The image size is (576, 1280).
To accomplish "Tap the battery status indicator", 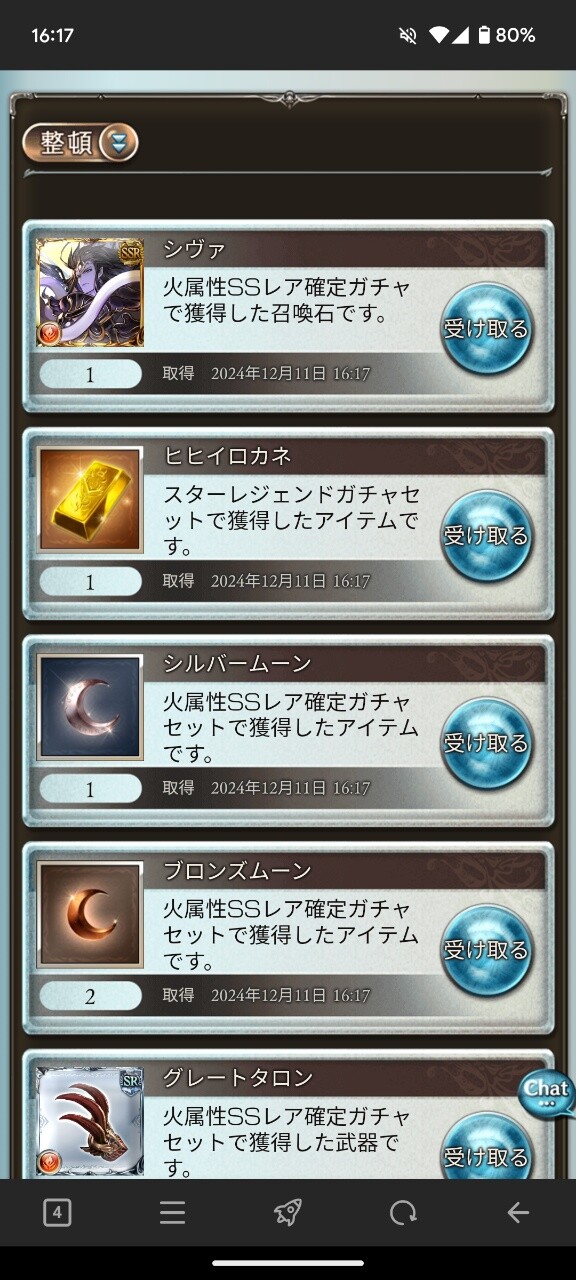I will click(484, 35).
